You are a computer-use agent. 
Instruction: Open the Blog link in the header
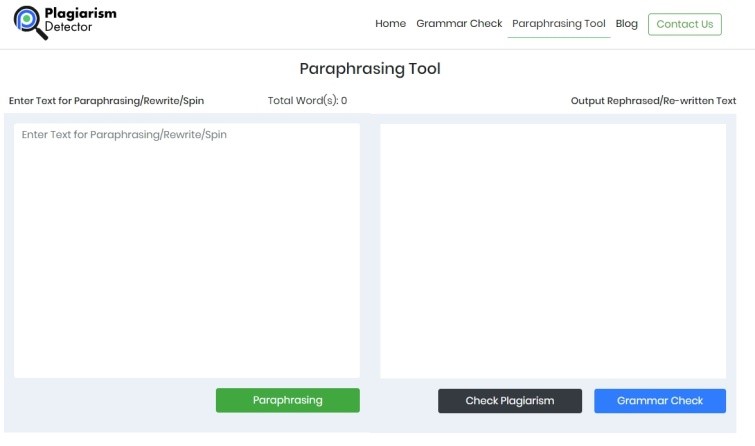627,24
